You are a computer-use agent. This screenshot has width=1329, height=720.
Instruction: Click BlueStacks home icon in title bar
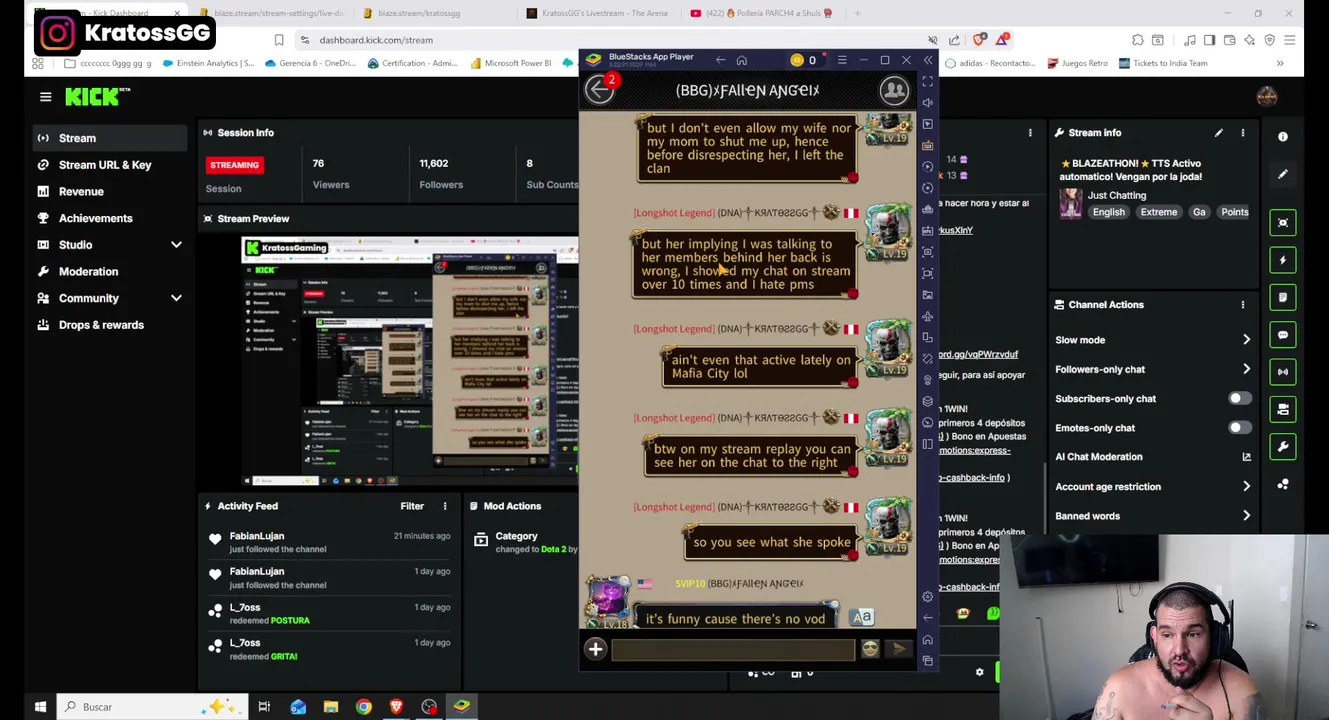point(741,61)
